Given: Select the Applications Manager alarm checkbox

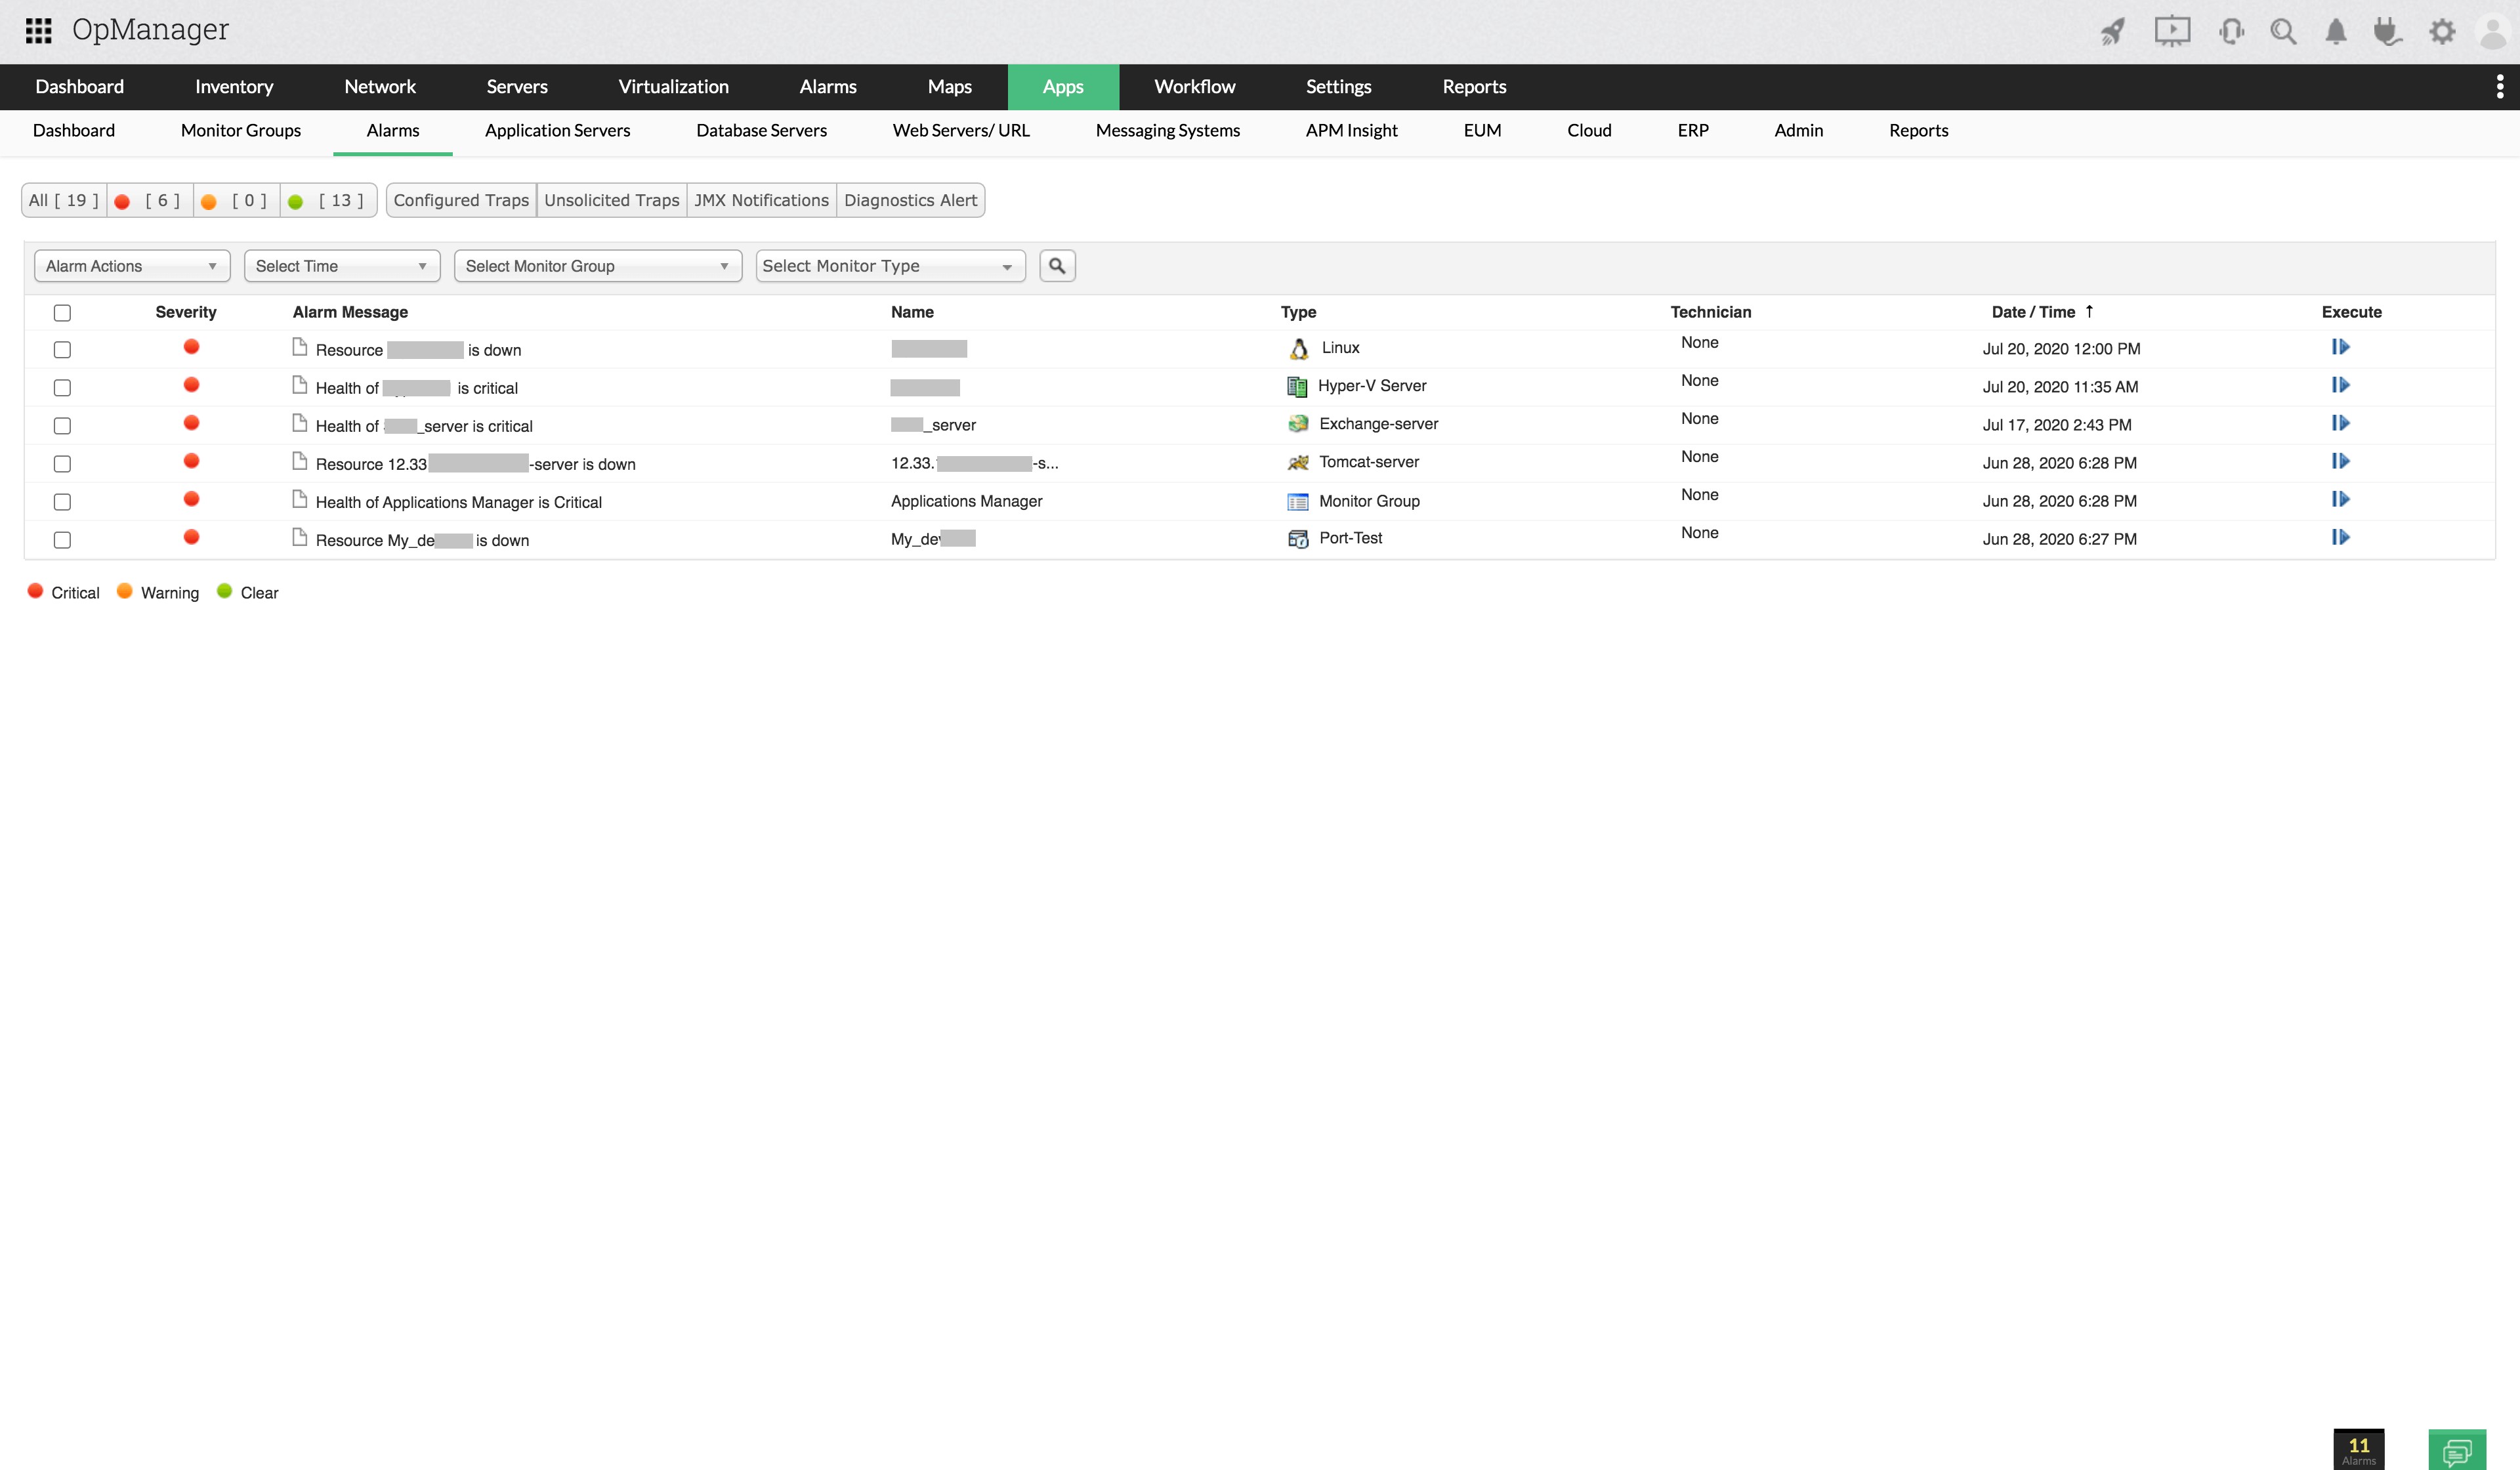Looking at the screenshot, I should 62,502.
